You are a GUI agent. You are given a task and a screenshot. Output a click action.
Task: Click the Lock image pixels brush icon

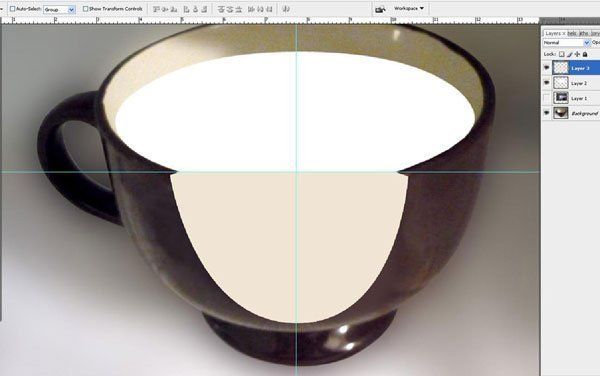pos(569,54)
